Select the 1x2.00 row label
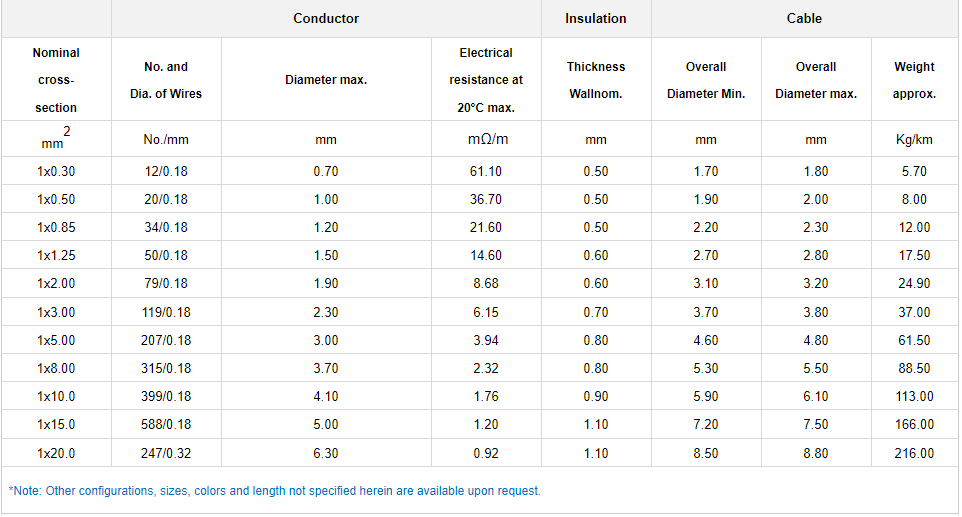Viewport: 962px width, 517px height. tap(56, 284)
